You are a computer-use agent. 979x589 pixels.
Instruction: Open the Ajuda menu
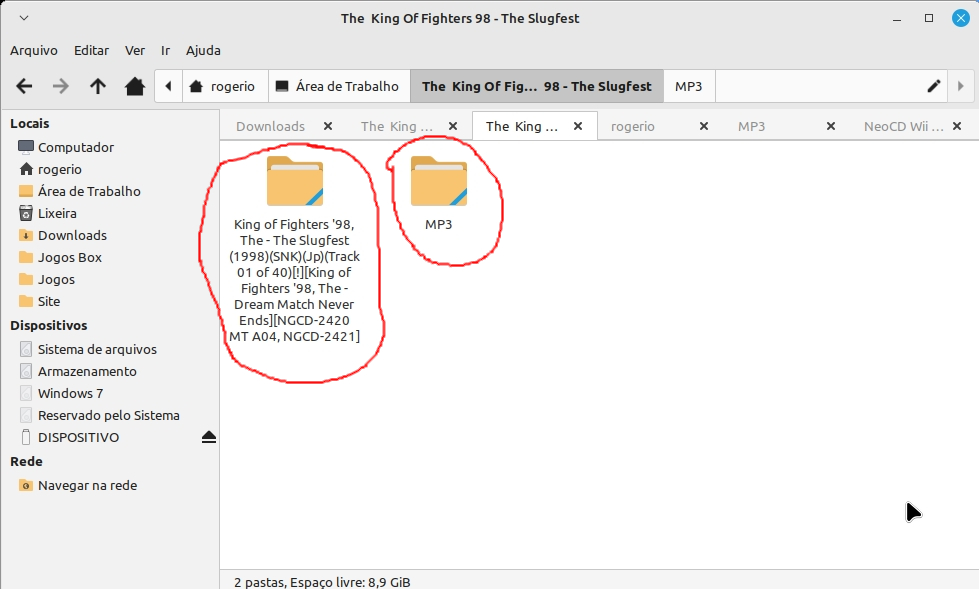click(203, 50)
